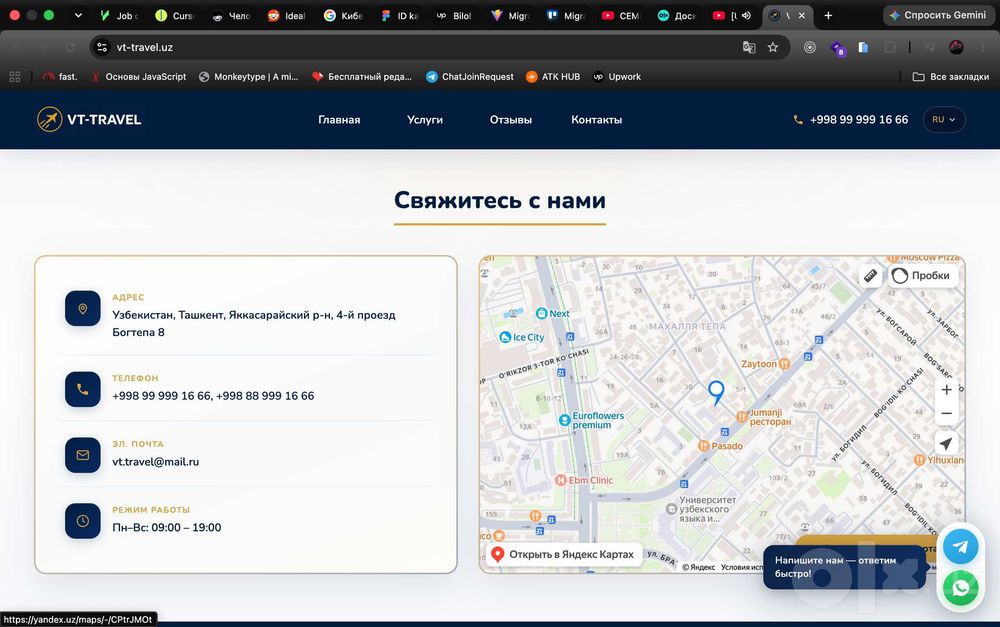Screen dimensions: 1000x627
Task: Open the Все закладки folder
Action: (951, 77)
